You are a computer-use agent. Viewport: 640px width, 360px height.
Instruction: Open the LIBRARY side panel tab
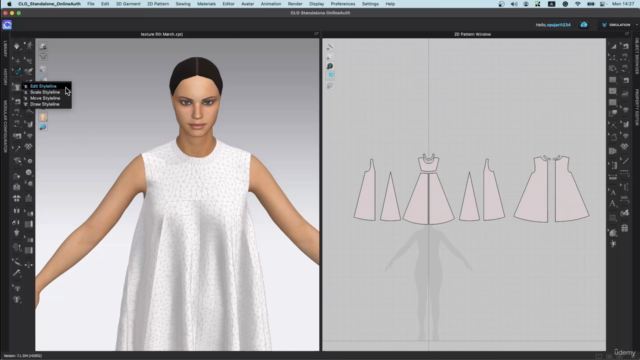coord(5,49)
